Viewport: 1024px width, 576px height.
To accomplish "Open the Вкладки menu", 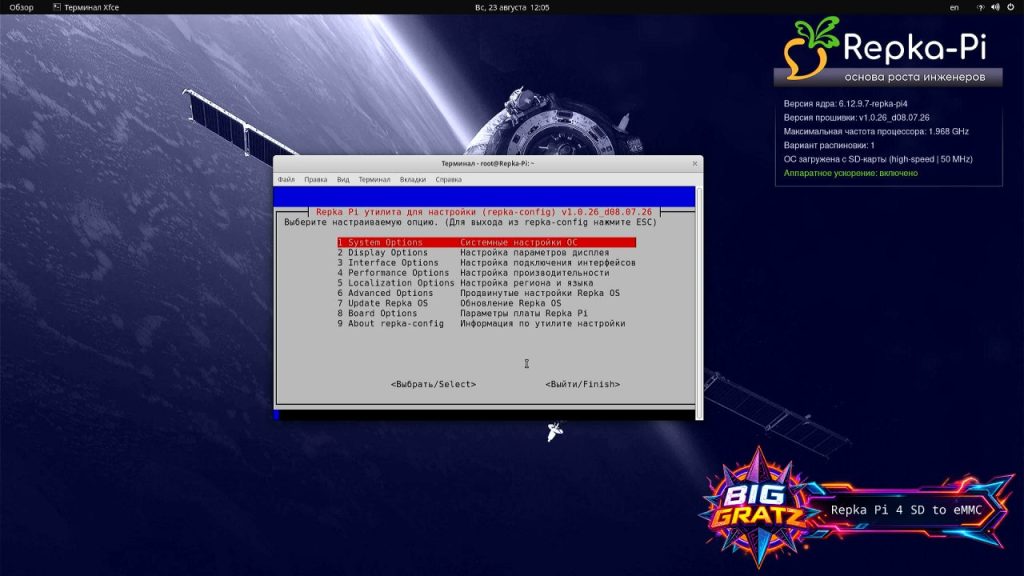I will pyautogui.click(x=413, y=180).
